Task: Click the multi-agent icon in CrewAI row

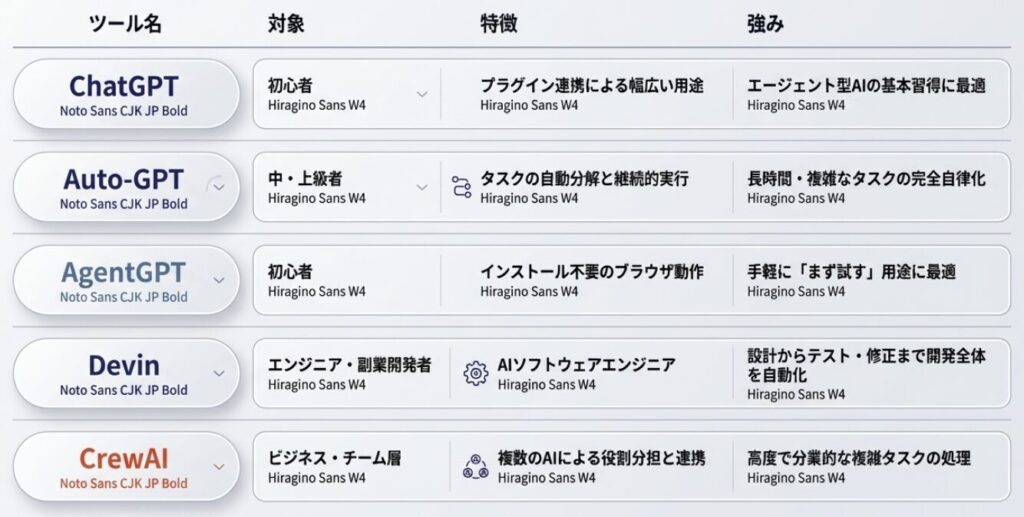Action: coord(475,466)
